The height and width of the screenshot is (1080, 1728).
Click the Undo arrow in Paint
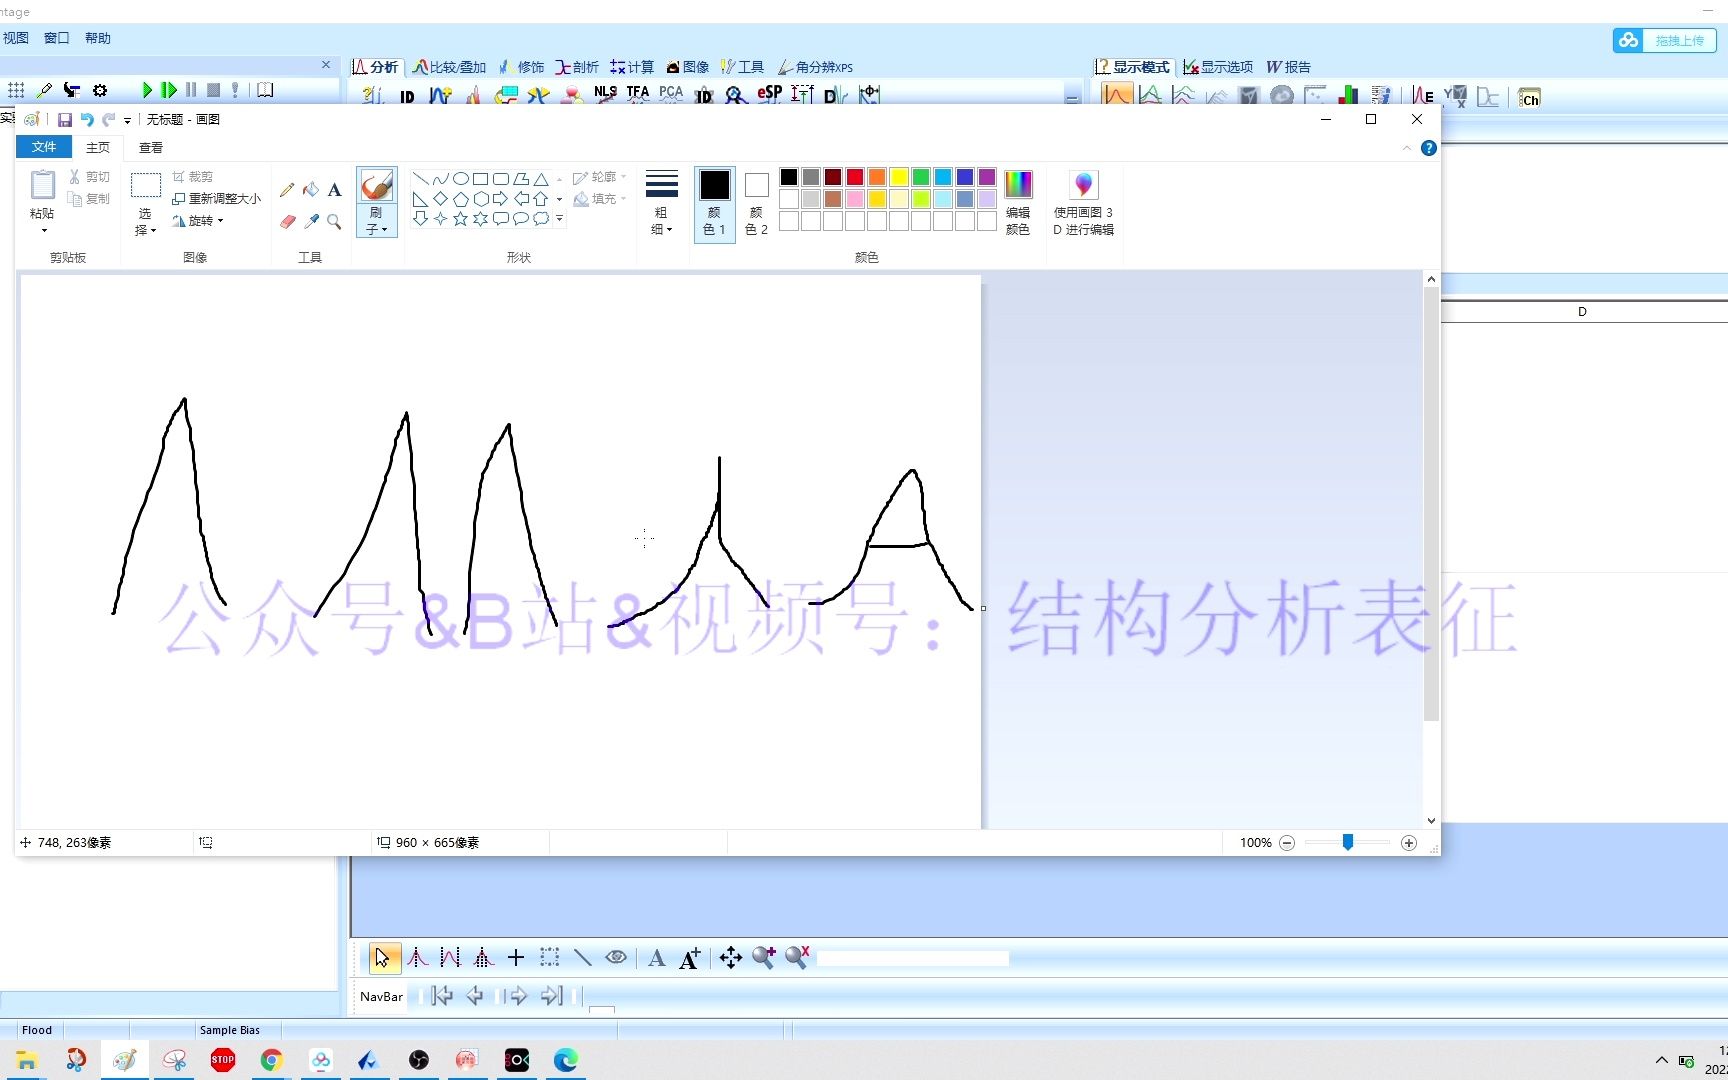click(87, 120)
